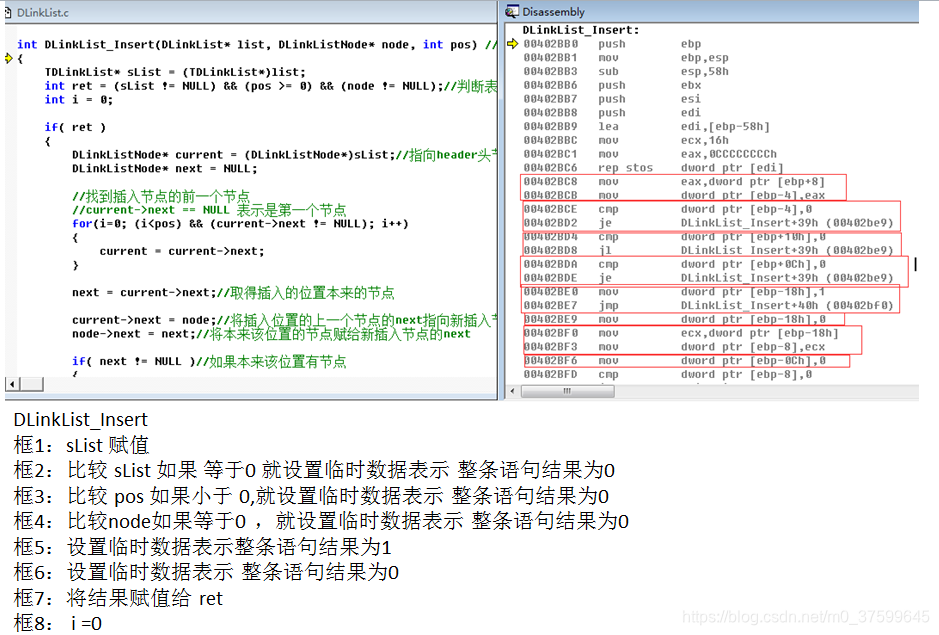Click the 'cmp dword ptr [ebp-8],0' line at 00402BFD
The height and width of the screenshot is (635, 939).
coord(667,374)
